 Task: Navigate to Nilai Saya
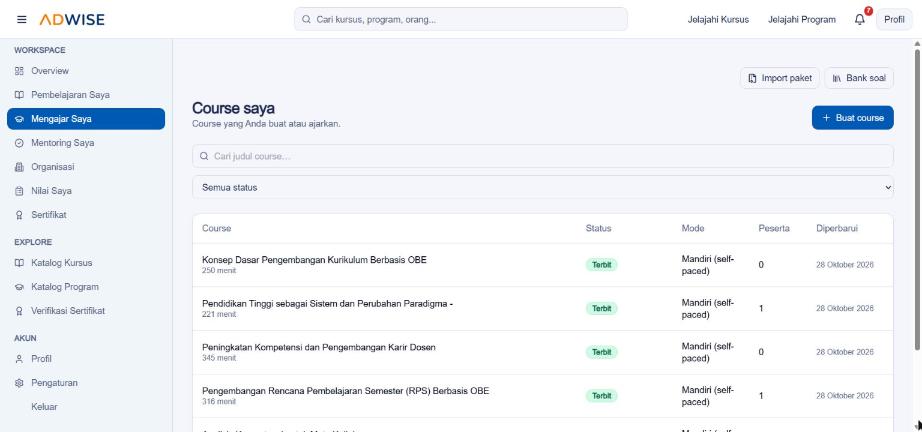(86, 191)
